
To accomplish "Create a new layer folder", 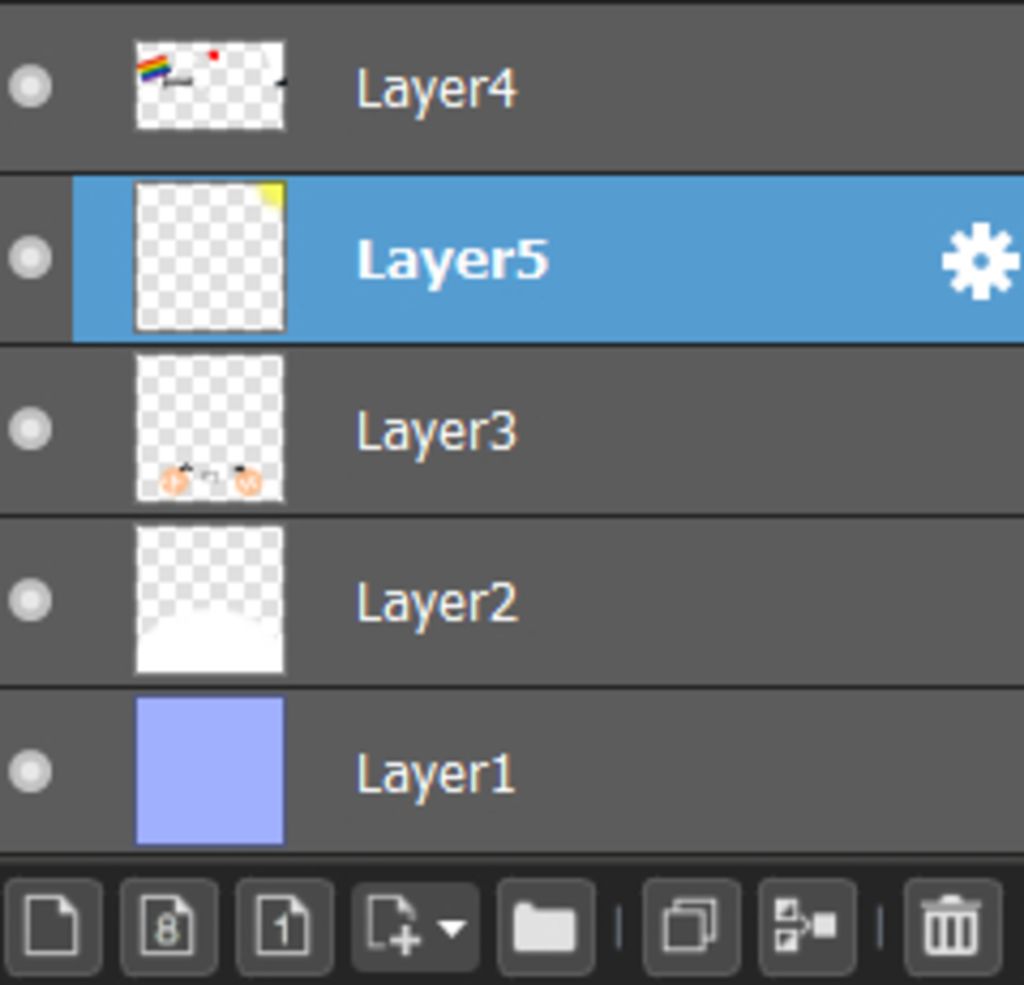I will point(545,927).
